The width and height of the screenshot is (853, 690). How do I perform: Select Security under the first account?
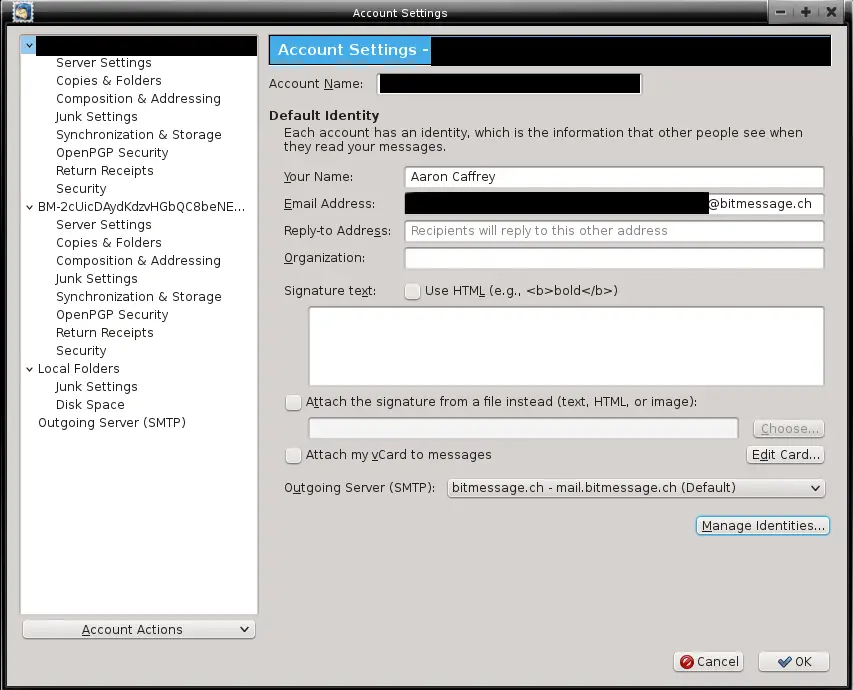tap(81, 188)
